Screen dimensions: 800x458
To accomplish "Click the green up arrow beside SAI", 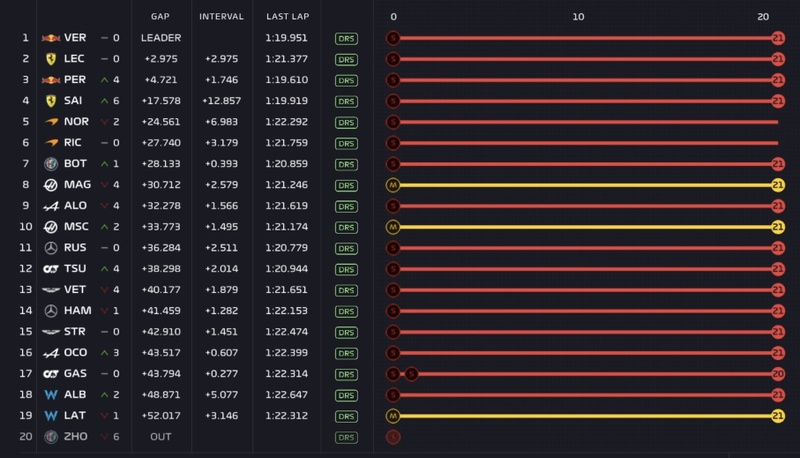I will [104, 101].
